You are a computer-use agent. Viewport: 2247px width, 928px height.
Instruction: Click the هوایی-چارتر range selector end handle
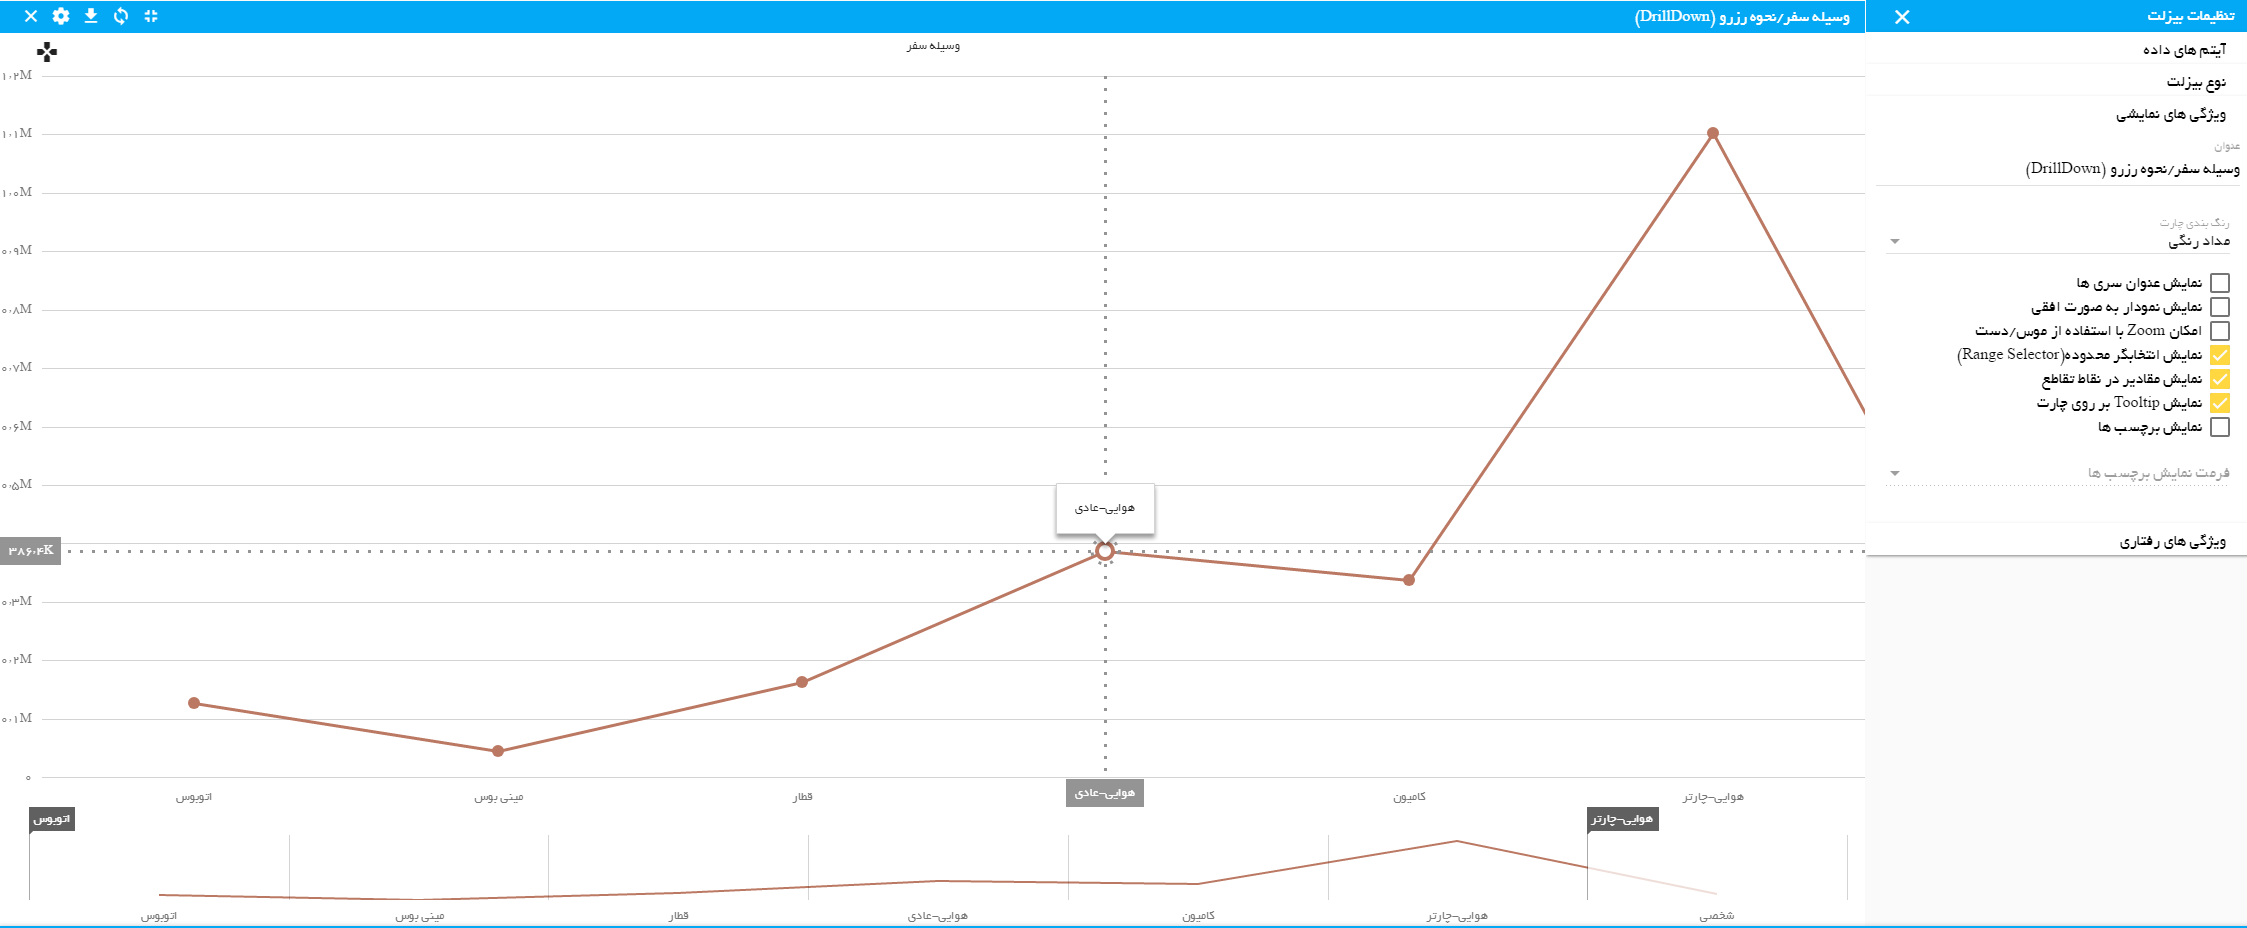(x=1623, y=819)
